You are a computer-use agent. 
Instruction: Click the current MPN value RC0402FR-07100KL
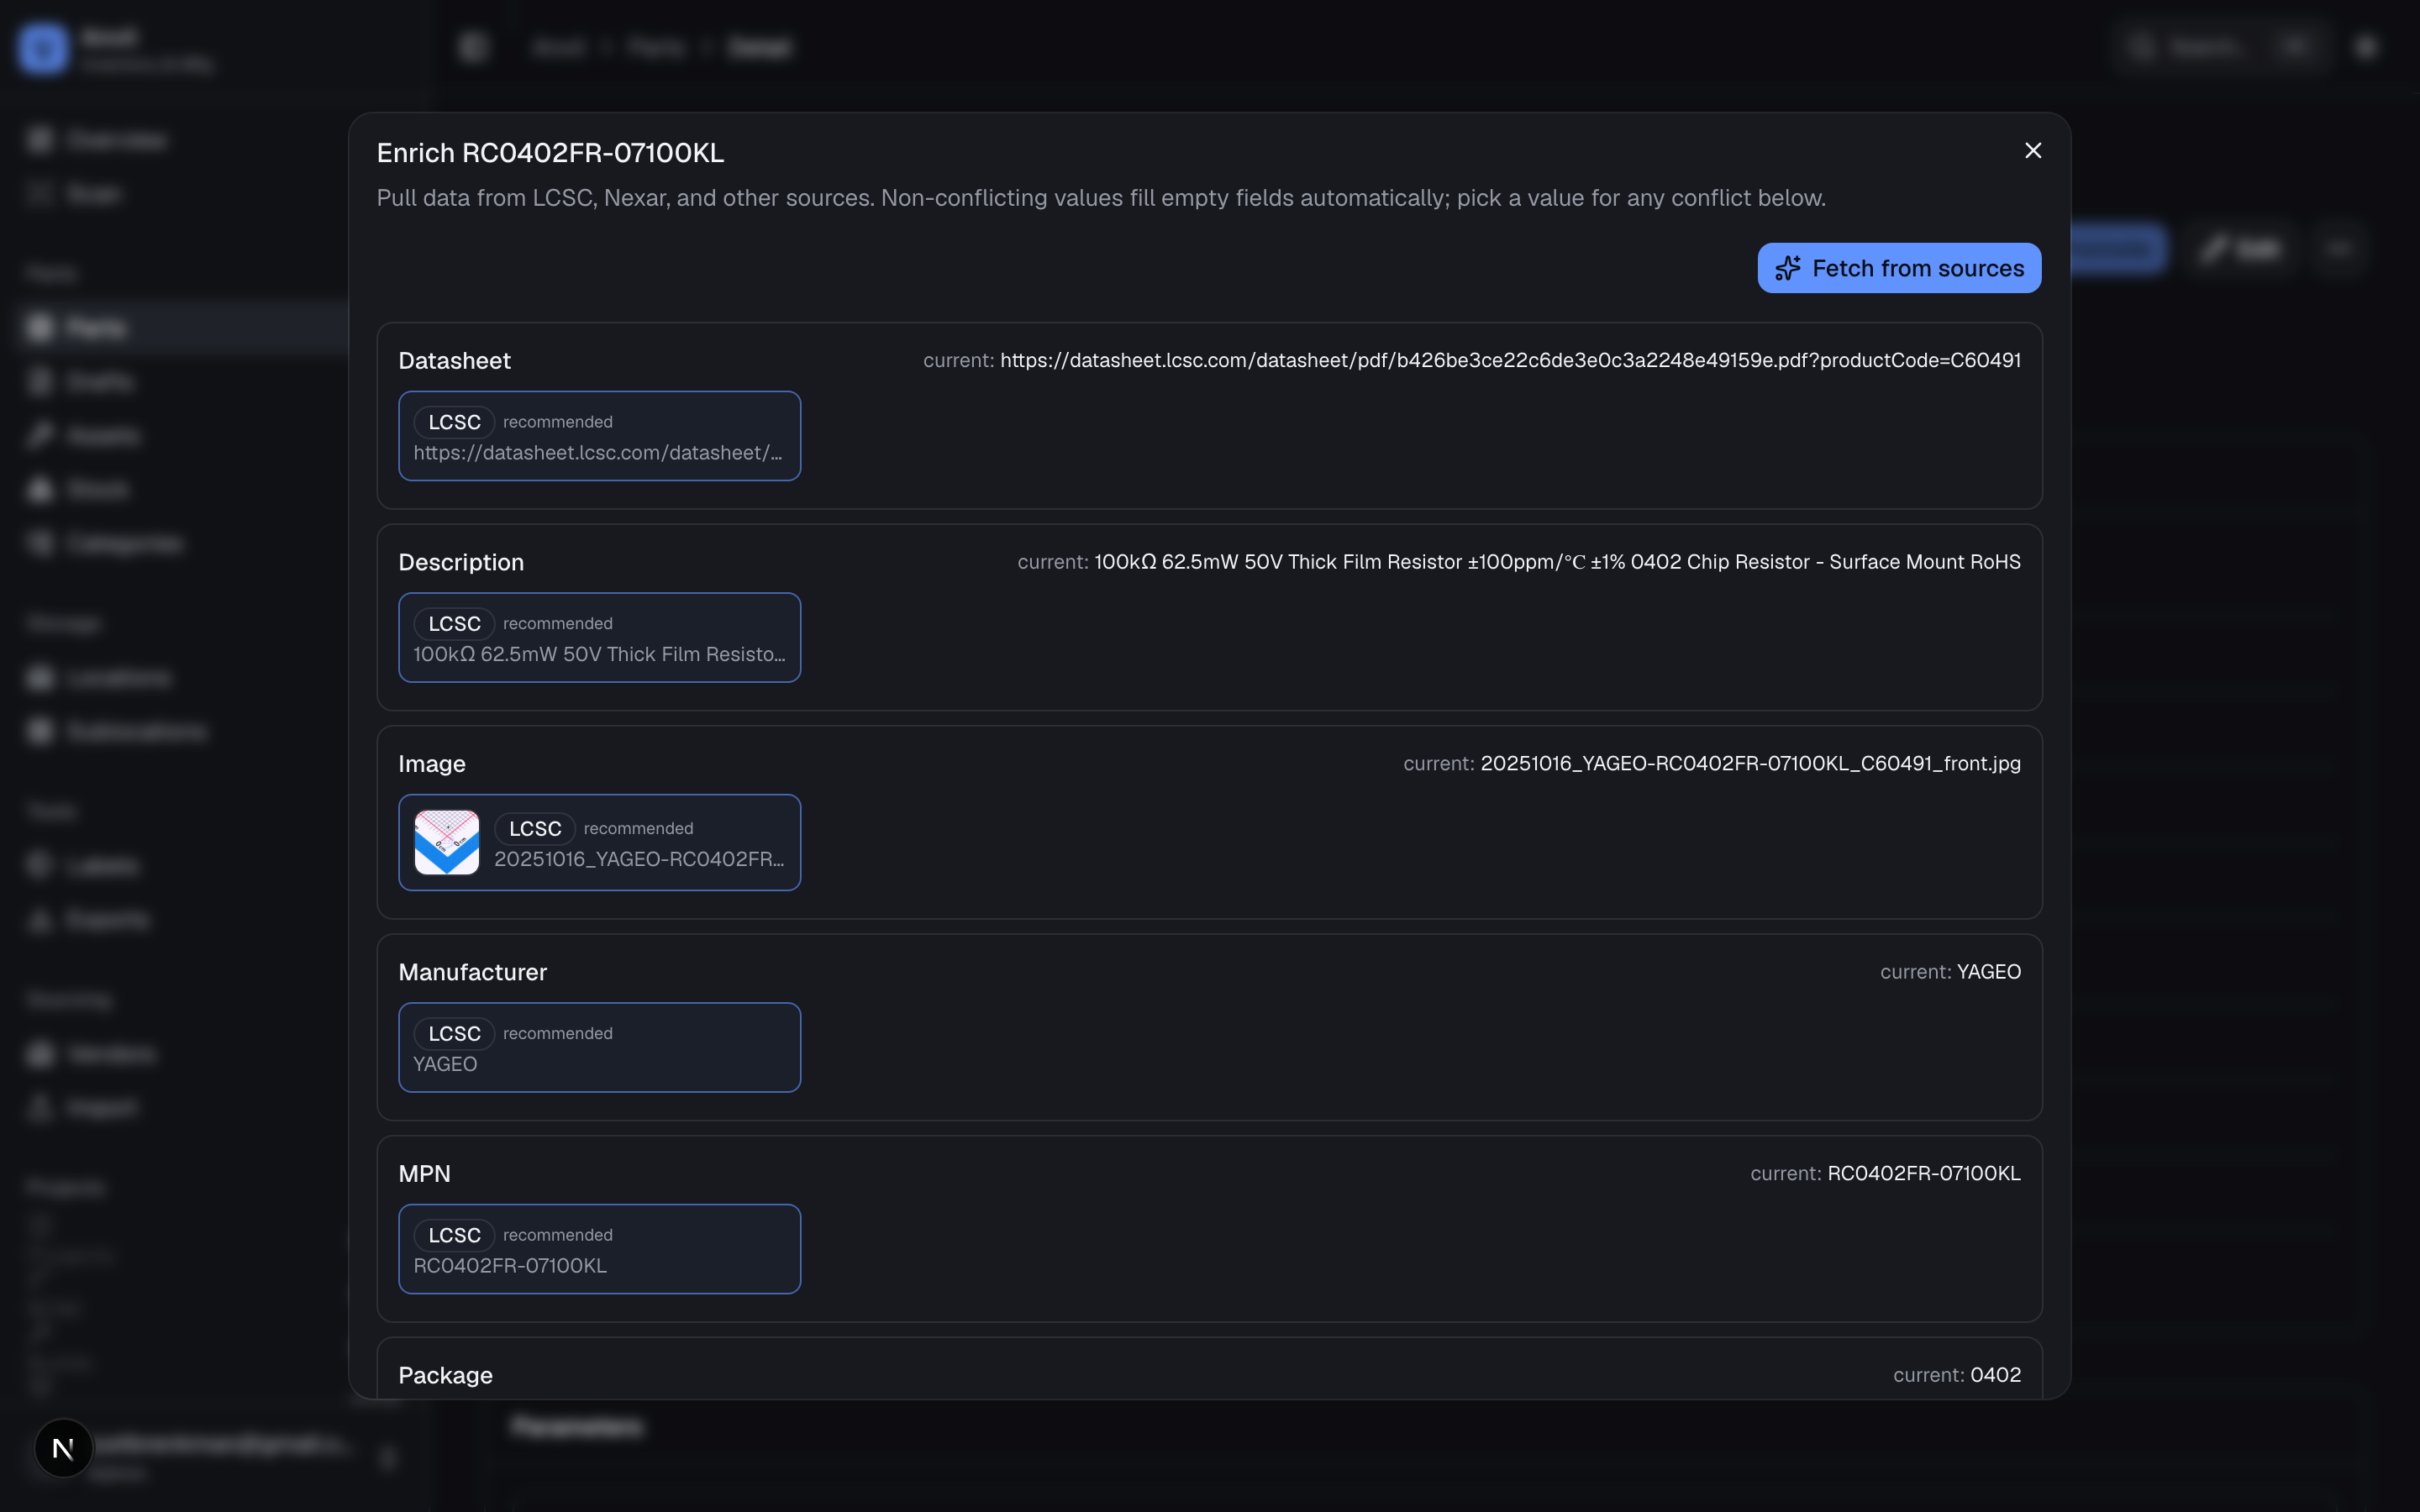click(x=1924, y=1174)
